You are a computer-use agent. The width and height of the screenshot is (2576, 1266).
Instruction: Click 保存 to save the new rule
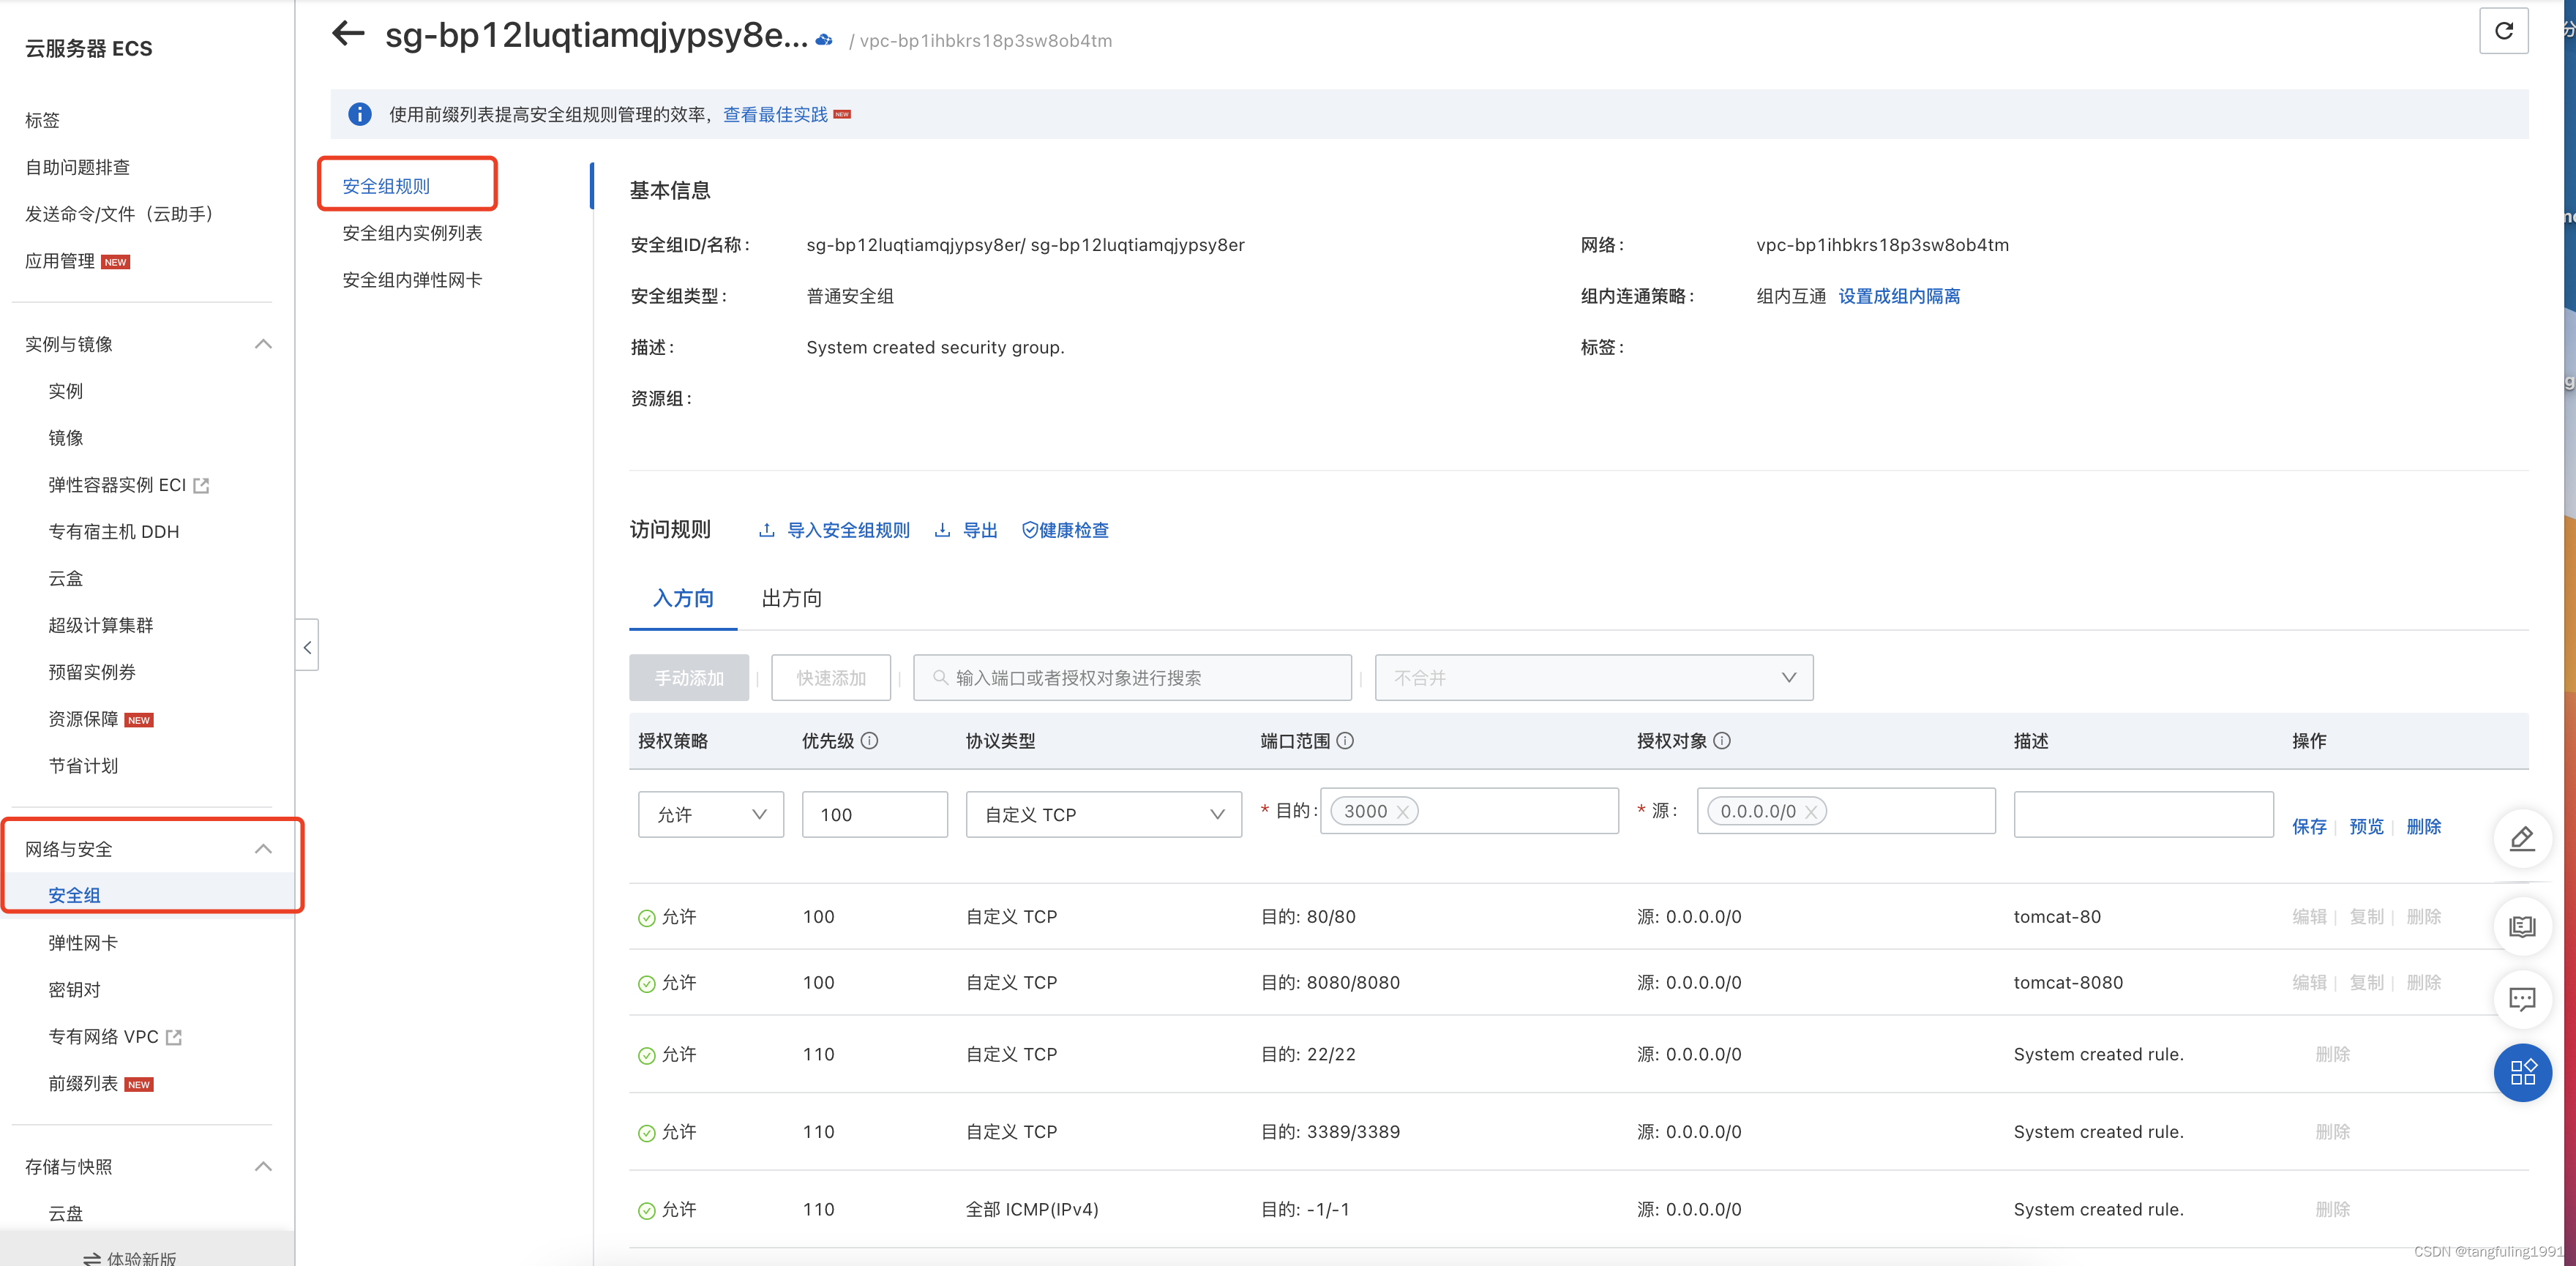tap(2309, 826)
